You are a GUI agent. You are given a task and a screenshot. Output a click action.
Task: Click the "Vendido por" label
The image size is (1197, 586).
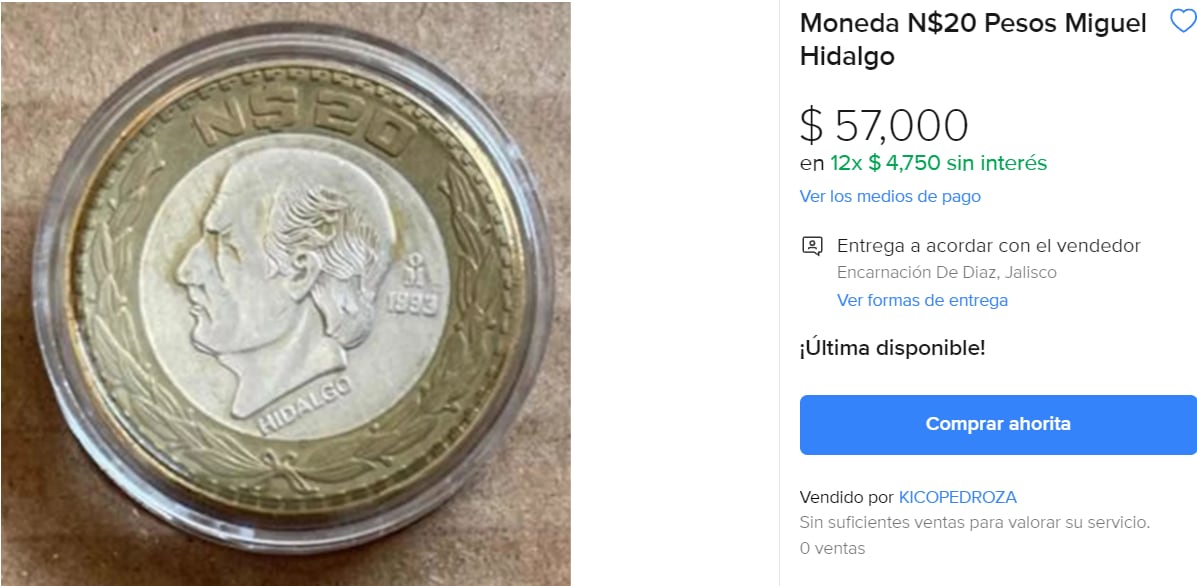tap(846, 497)
